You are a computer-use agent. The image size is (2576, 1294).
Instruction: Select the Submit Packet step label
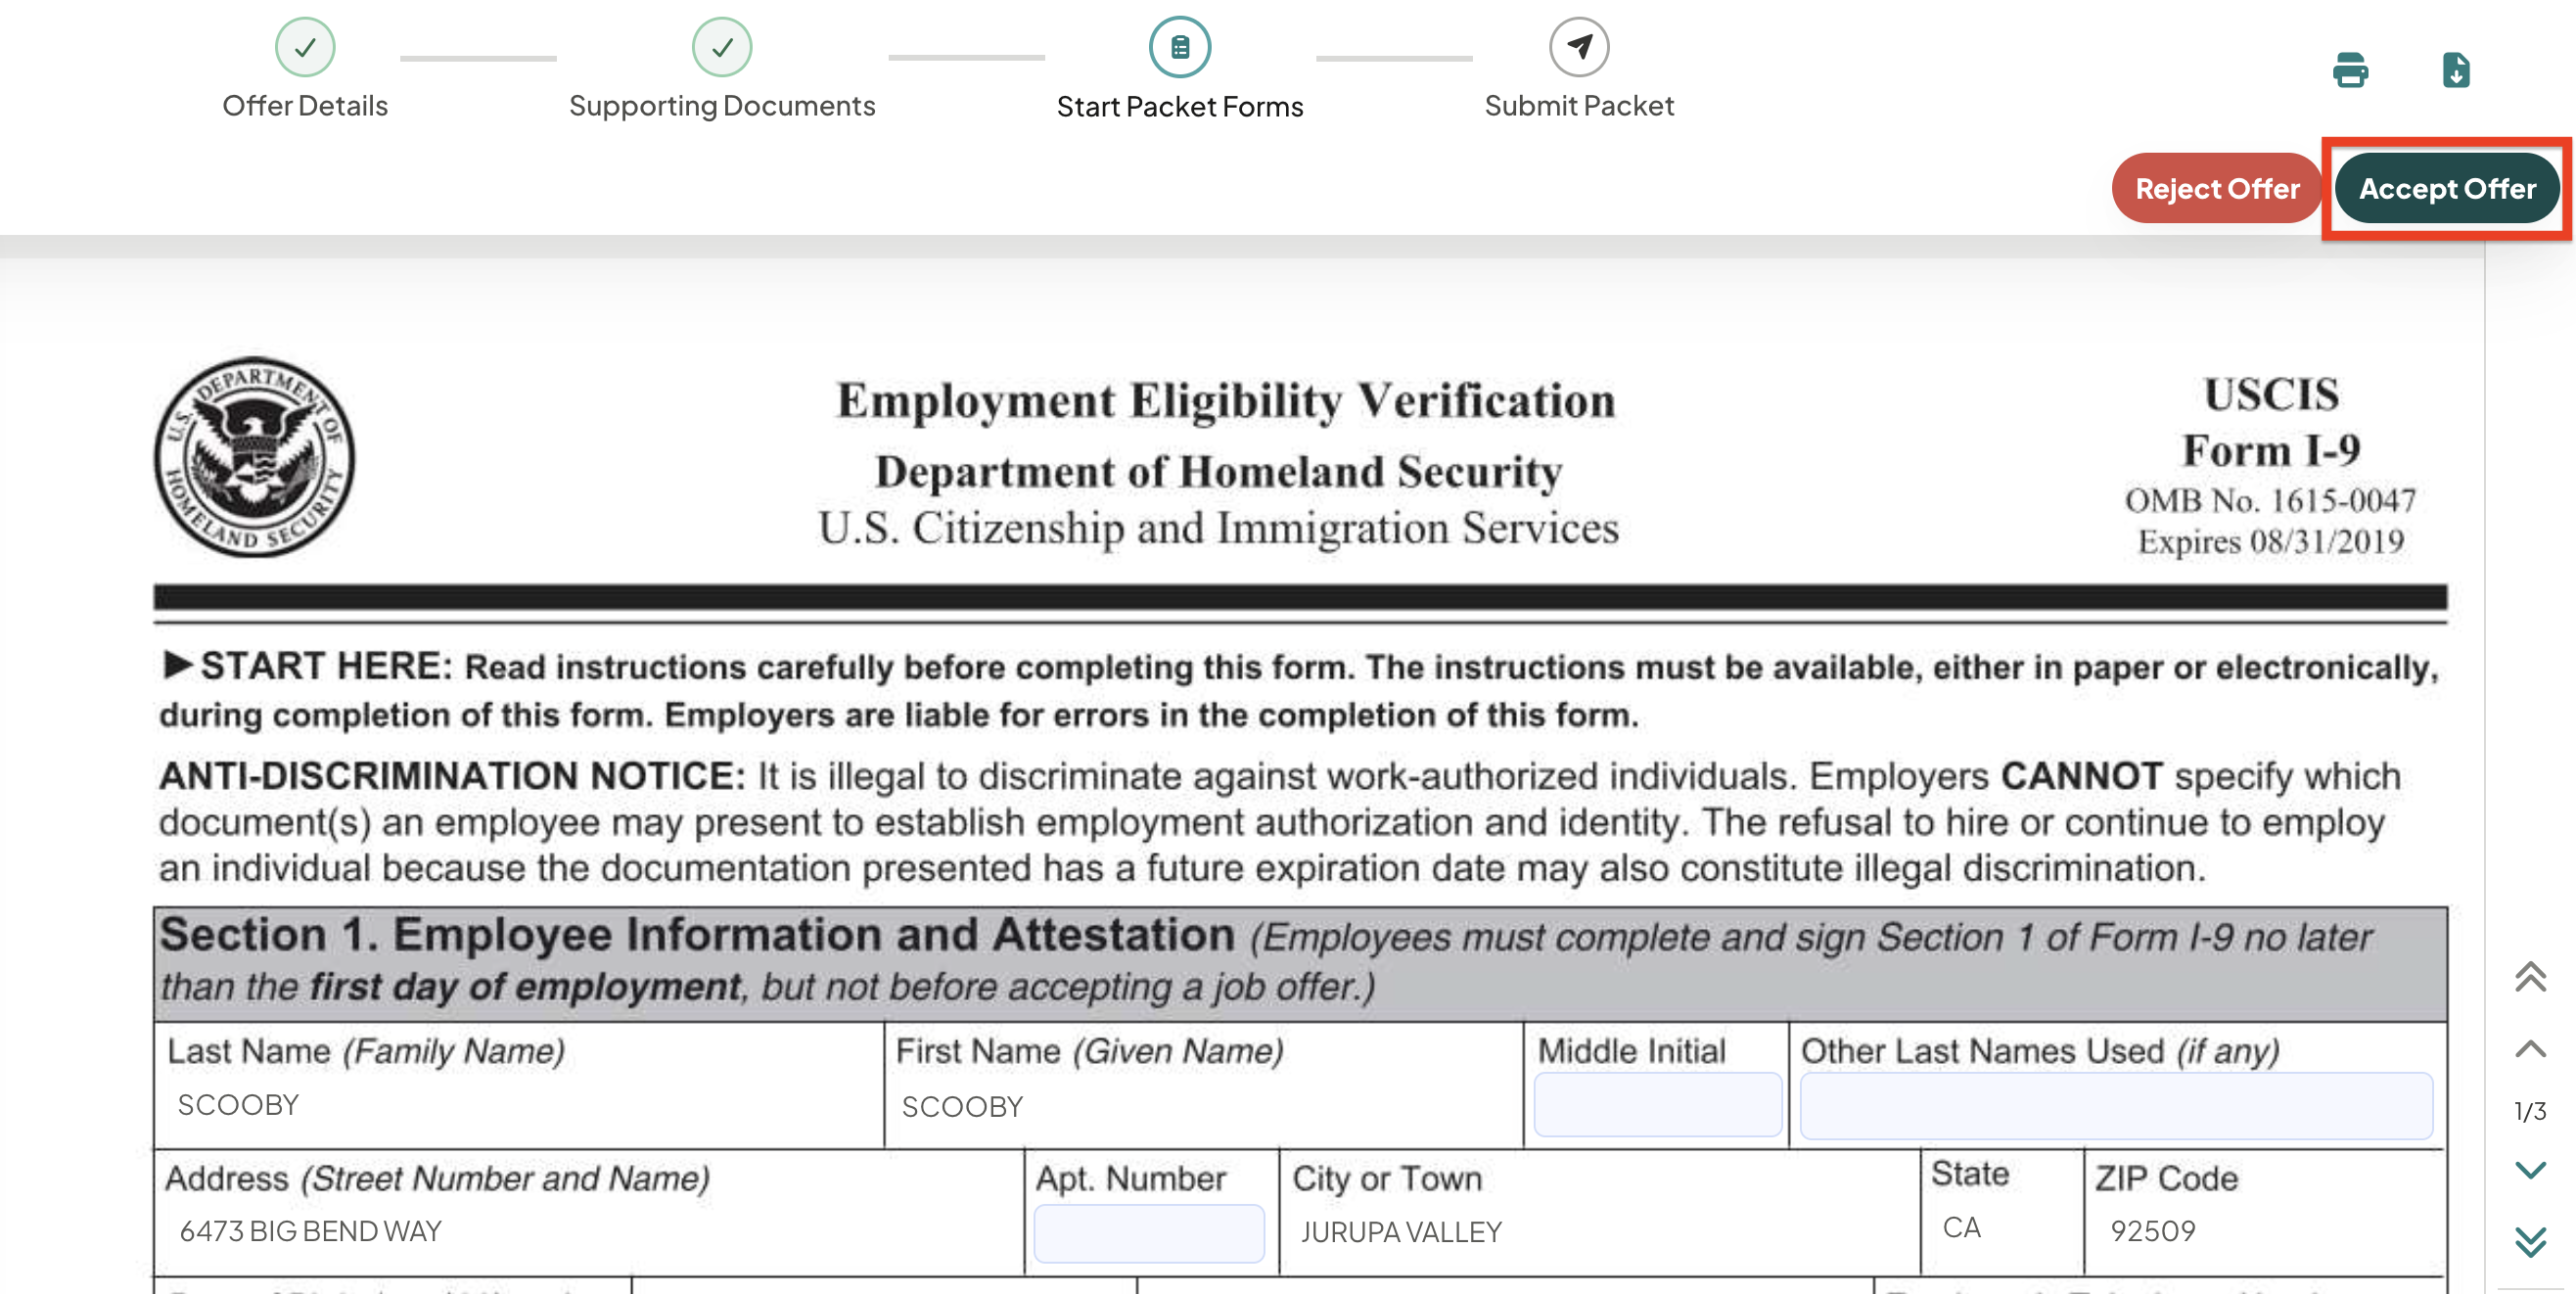[x=1579, y=106]
